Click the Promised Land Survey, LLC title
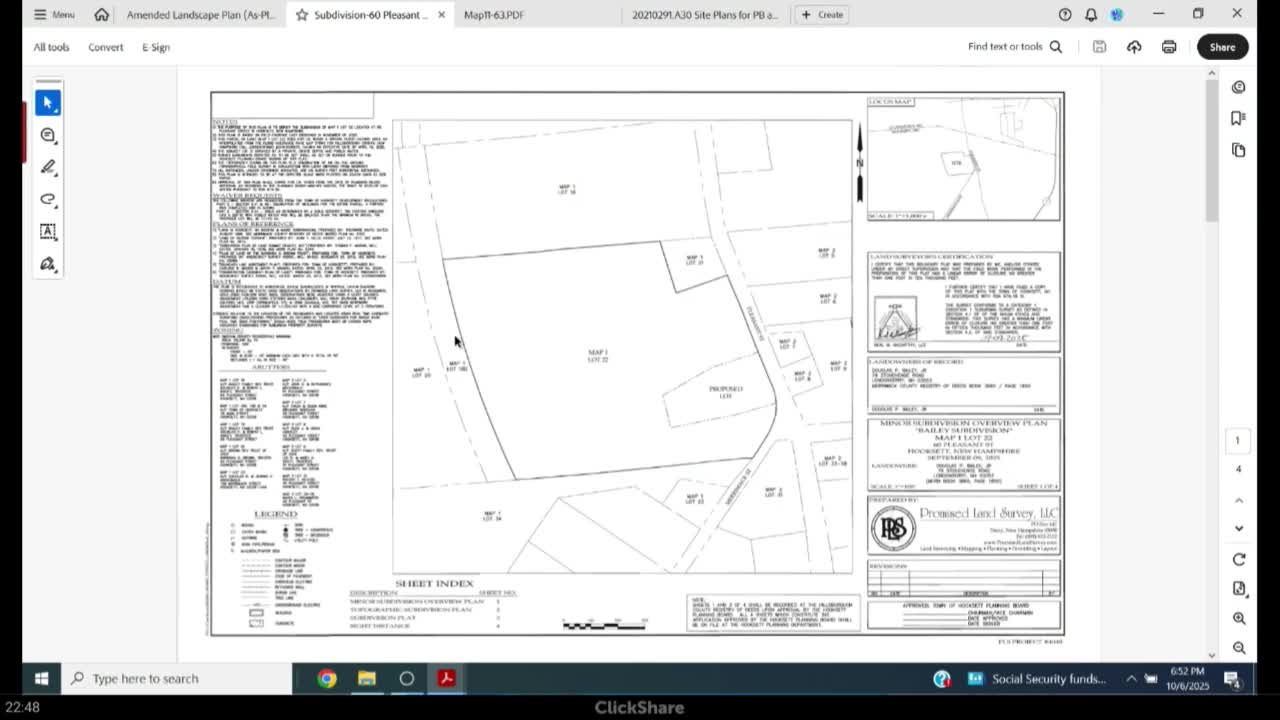This screenshot has height=720, width=1280. [991, 513]
